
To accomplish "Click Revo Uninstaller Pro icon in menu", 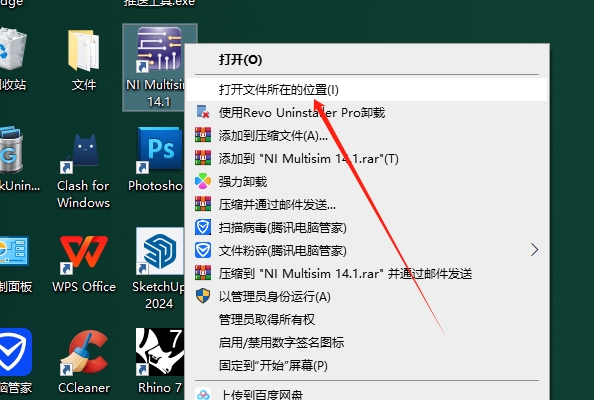I will point(203,112).
